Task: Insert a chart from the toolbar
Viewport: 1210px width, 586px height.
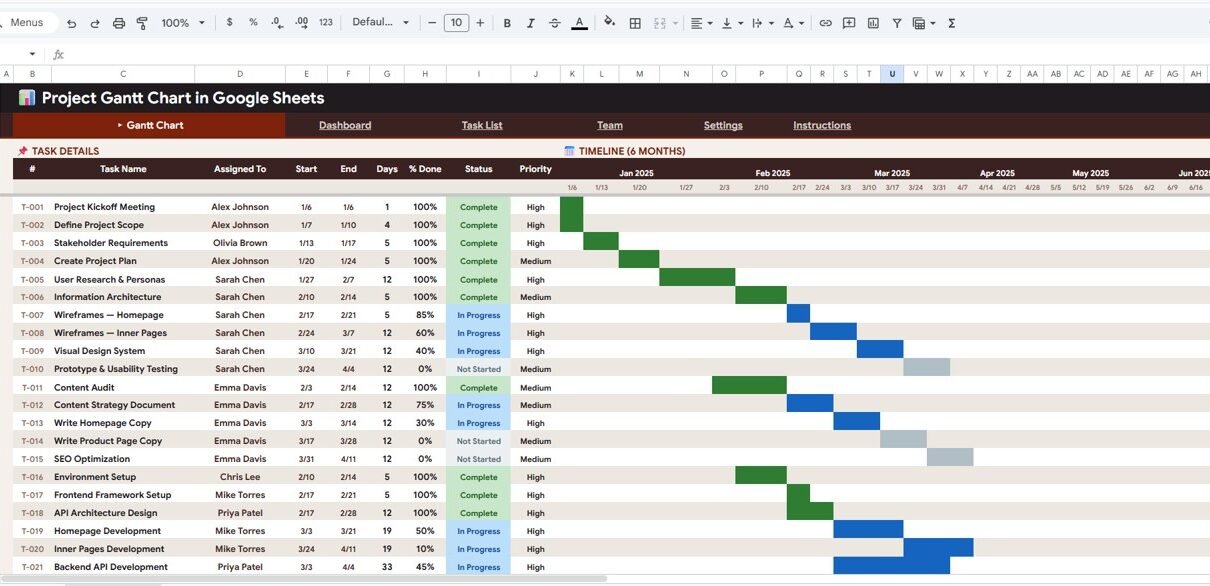Action: tap(873, 23)
